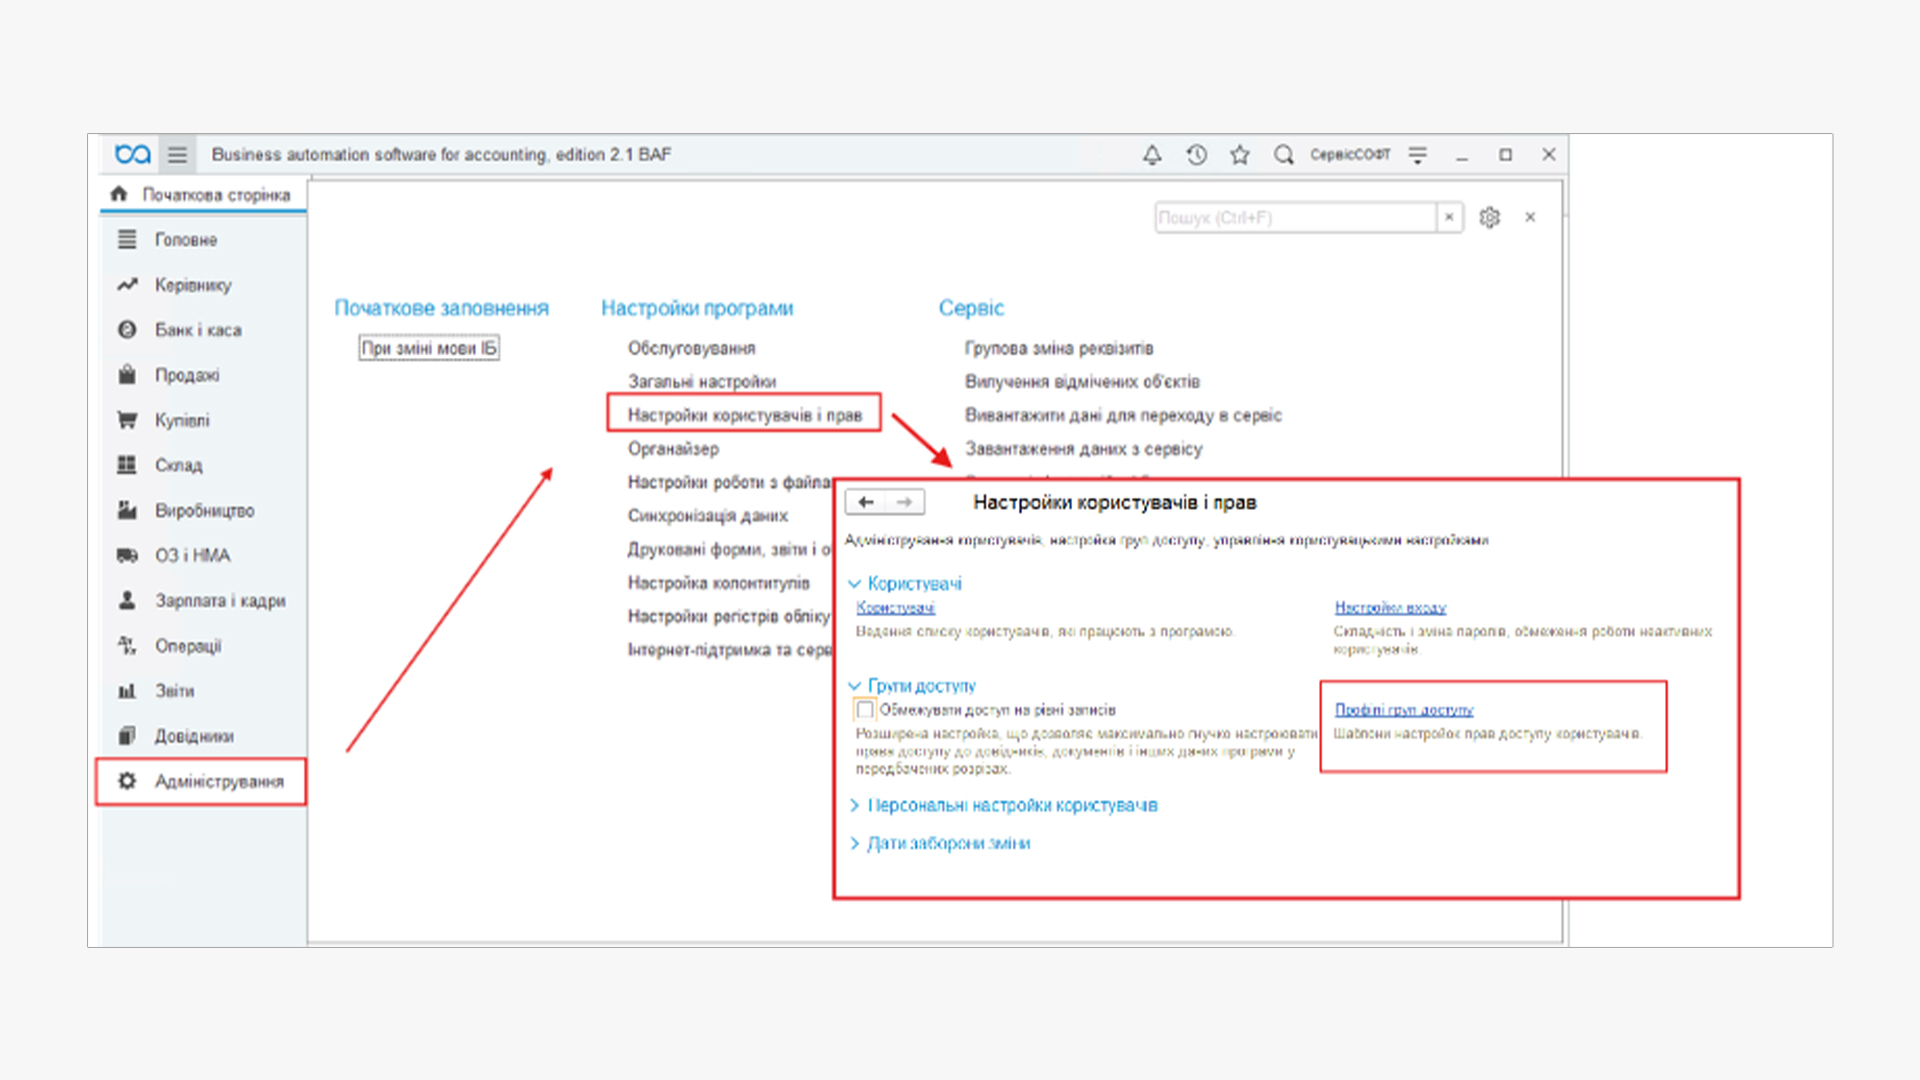The height and width of the screenshot is (1080, 1920).
Task: Open the Звіти section
Action: click(x=174, y=691)
